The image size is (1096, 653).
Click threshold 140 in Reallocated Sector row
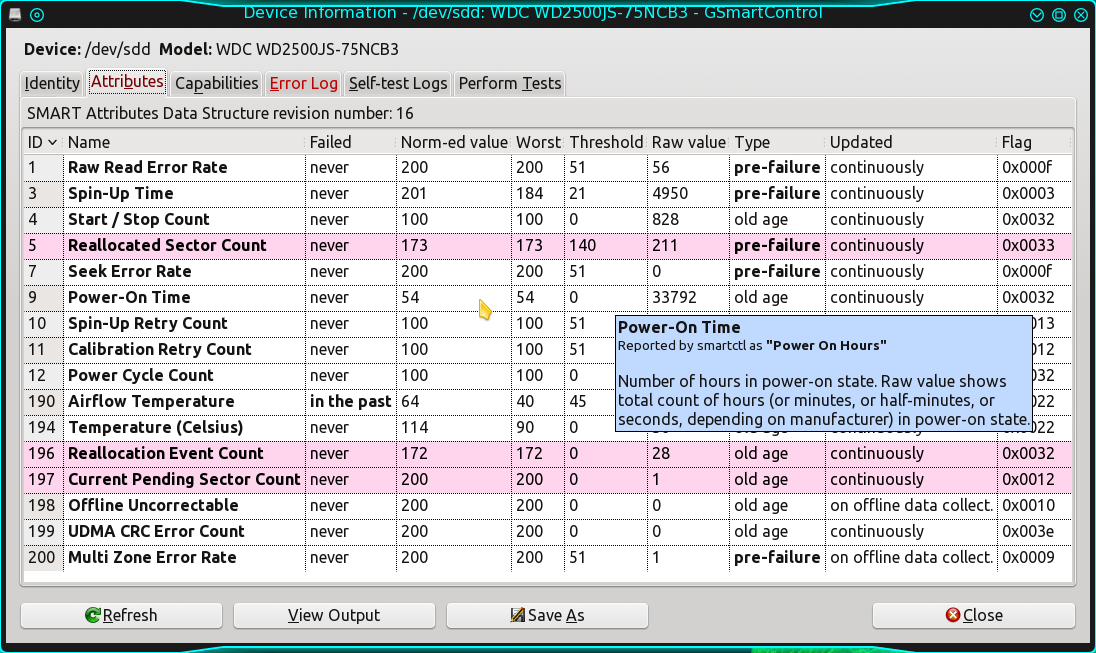(x=582, y=245)
